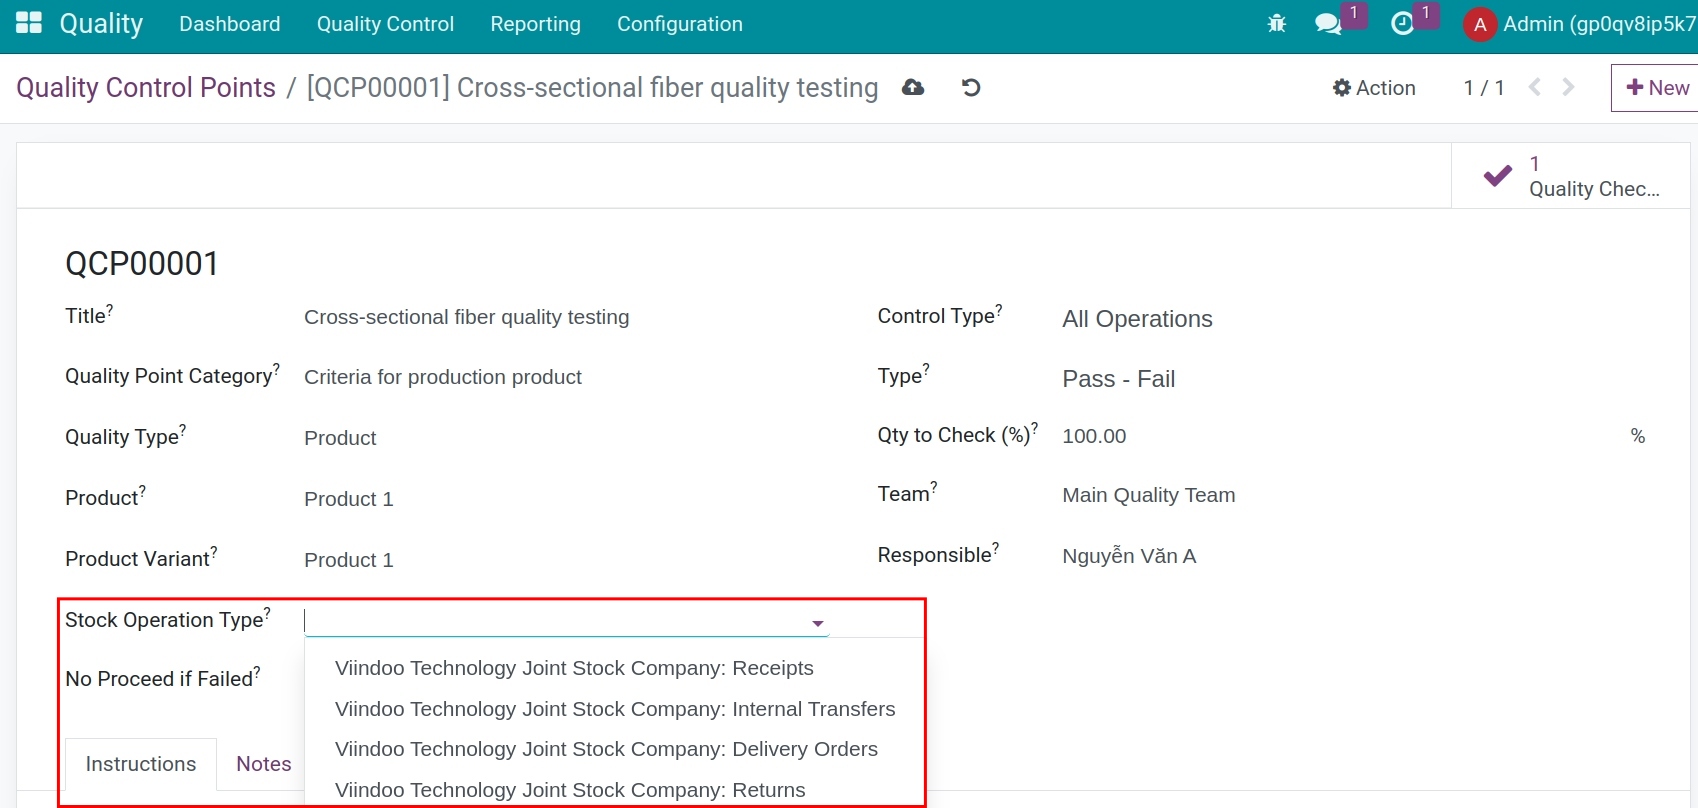Open the Dashboard menu

point(230,24)
